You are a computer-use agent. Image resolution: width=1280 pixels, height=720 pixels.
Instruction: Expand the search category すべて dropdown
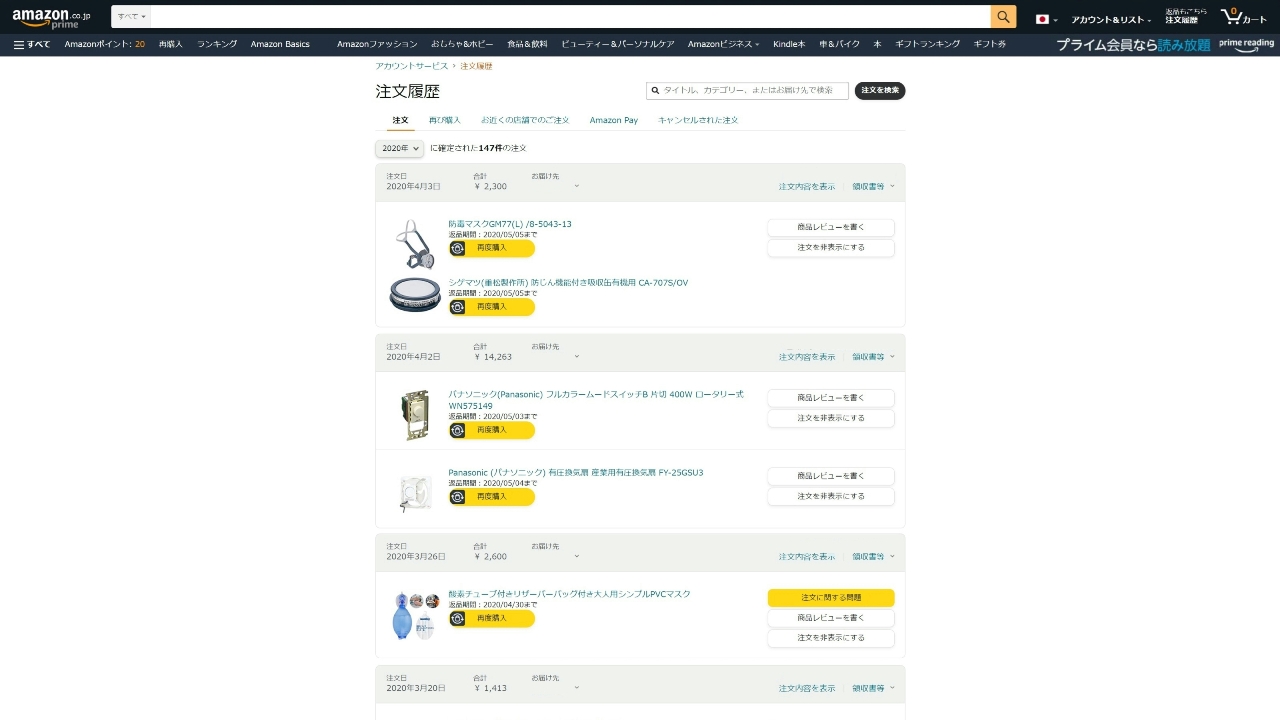[x=130, y=17]
